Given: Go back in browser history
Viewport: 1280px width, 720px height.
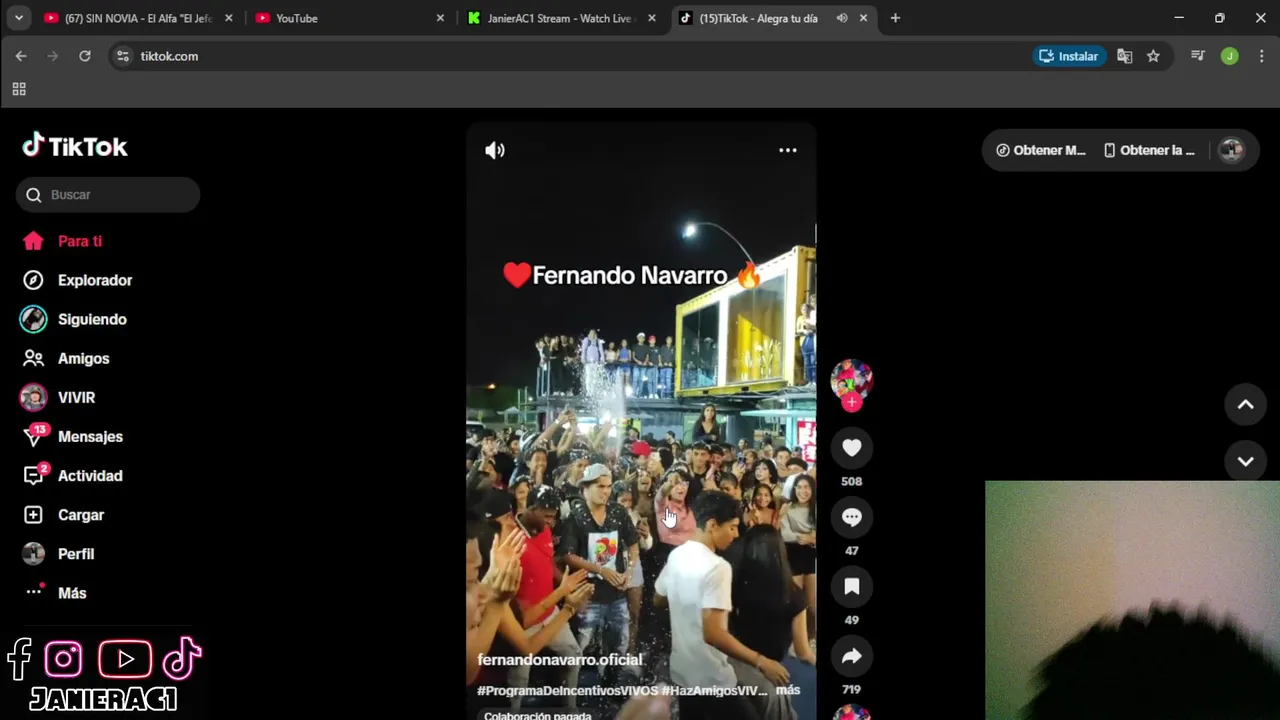Looking at the screenshot, I should point(21,56).
